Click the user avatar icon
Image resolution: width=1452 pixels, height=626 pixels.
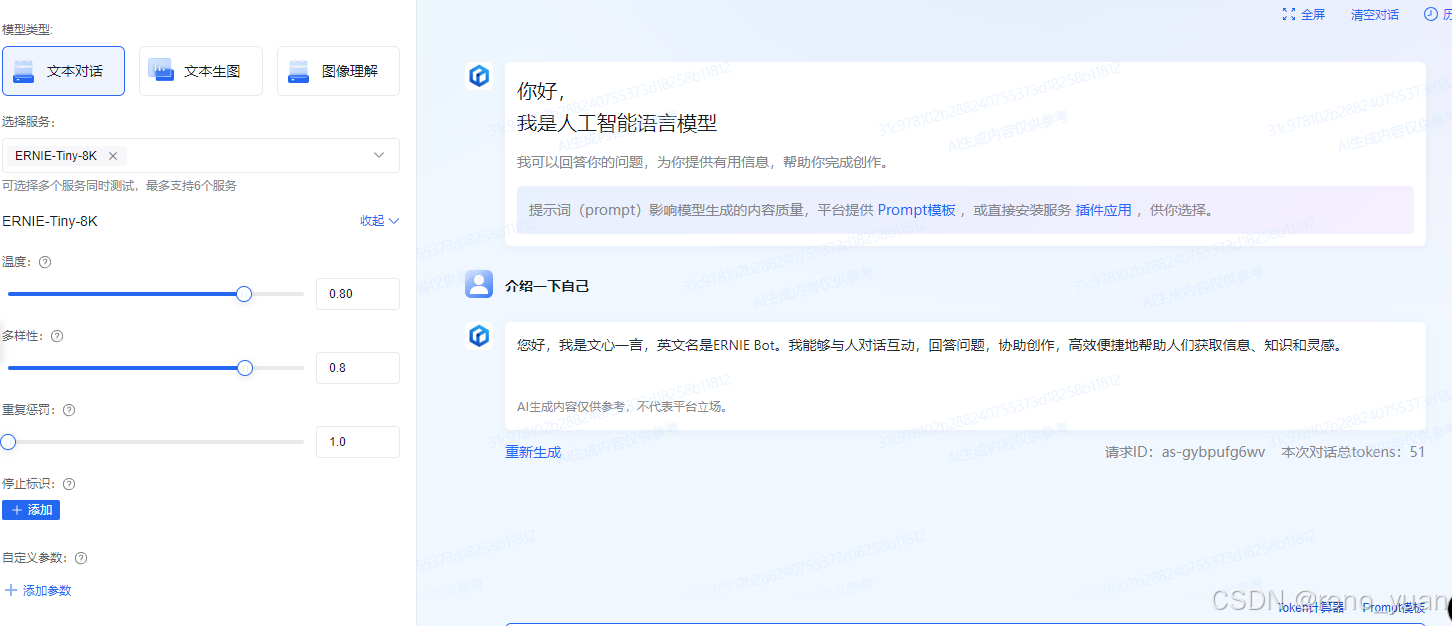tap(479, 284)
